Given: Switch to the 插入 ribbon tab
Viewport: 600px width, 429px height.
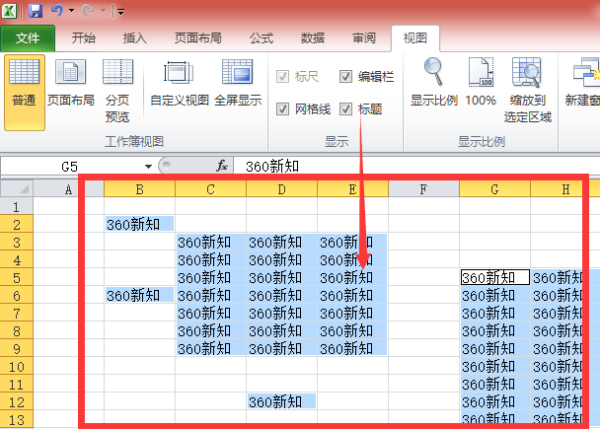Looking at the screenshot, I should pos(135,38).
